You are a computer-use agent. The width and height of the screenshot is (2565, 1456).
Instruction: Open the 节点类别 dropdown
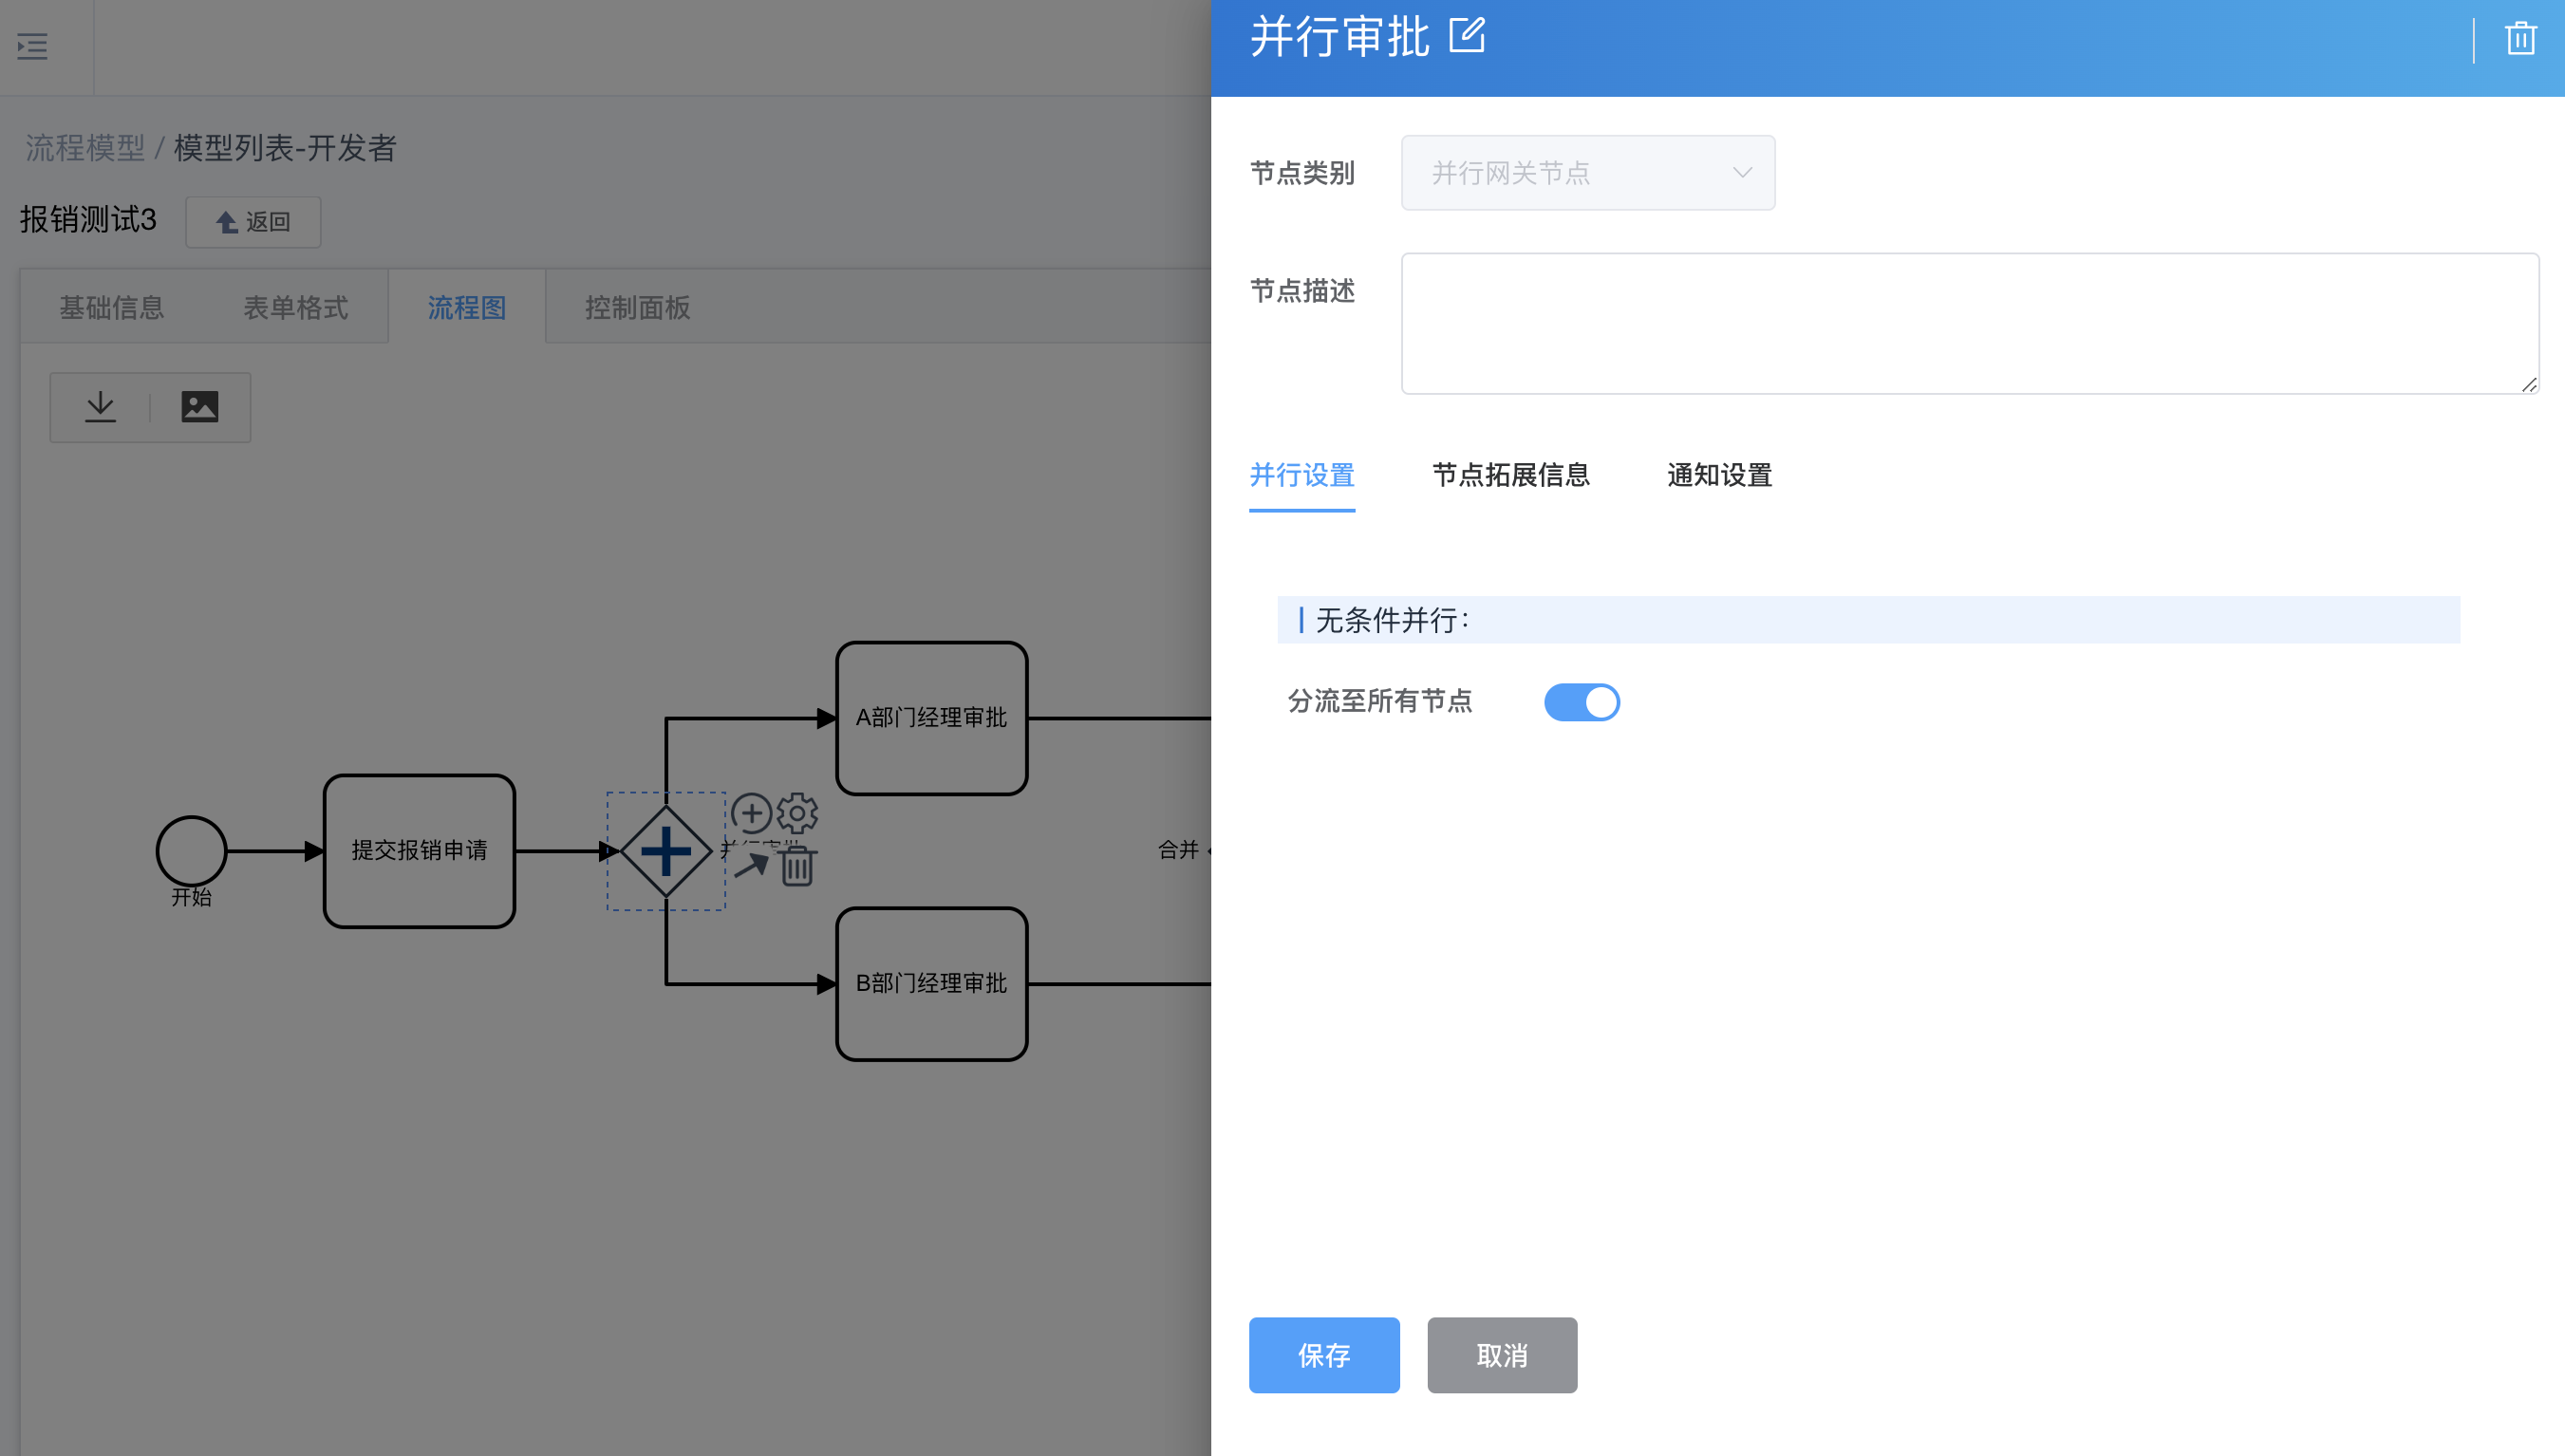click(1587, 173)
